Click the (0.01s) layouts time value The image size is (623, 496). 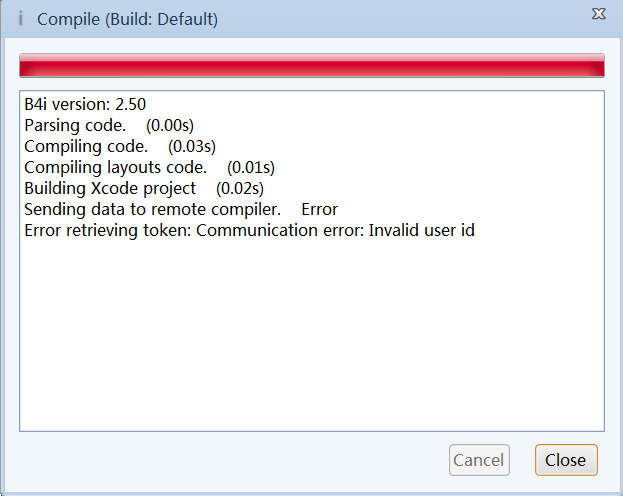coord(251,167)
